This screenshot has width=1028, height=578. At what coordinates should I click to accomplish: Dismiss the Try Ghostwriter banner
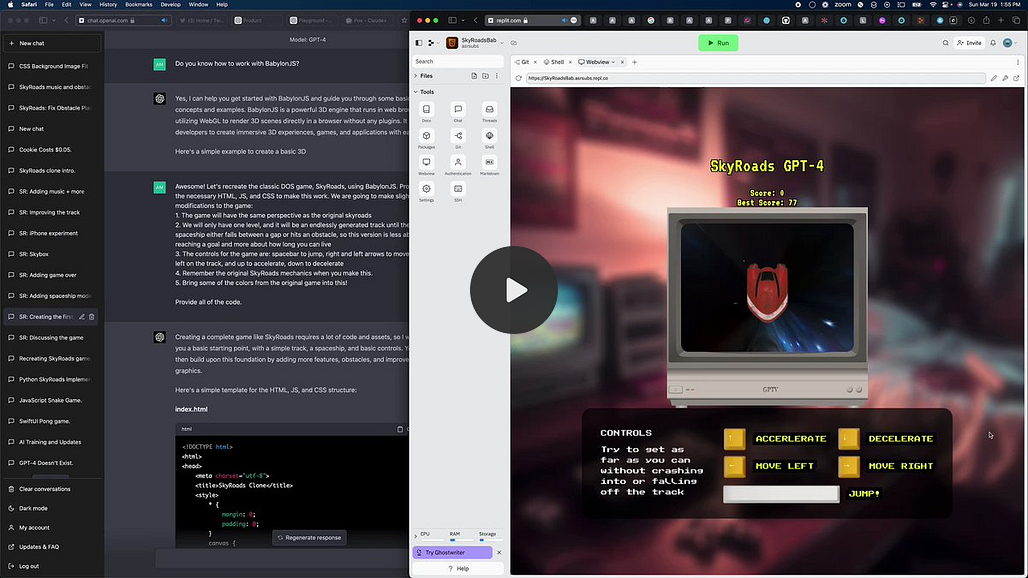coord(499,552)
